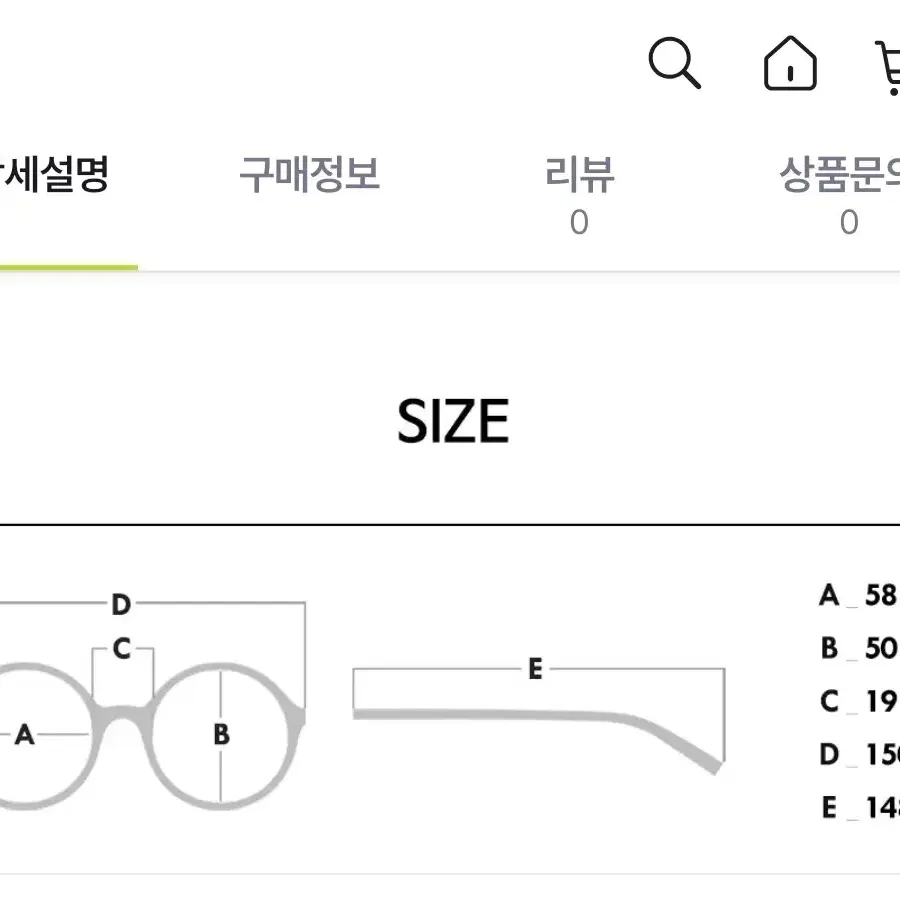The image size is (900, 900).
Task: Open the 구매정보 tab
Action: click(309, 174)
